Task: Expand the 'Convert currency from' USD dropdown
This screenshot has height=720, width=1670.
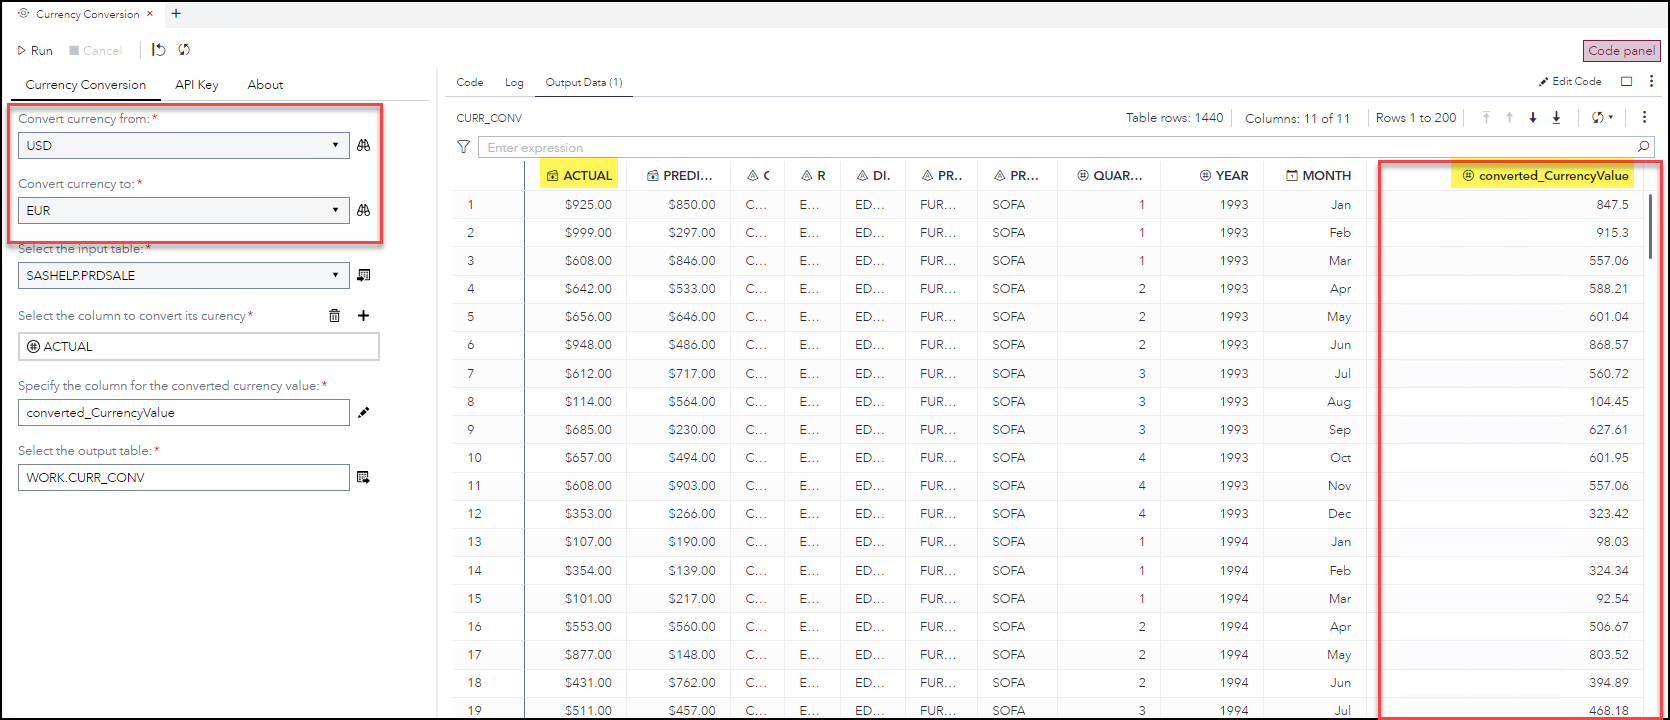Action: [335, 146]
